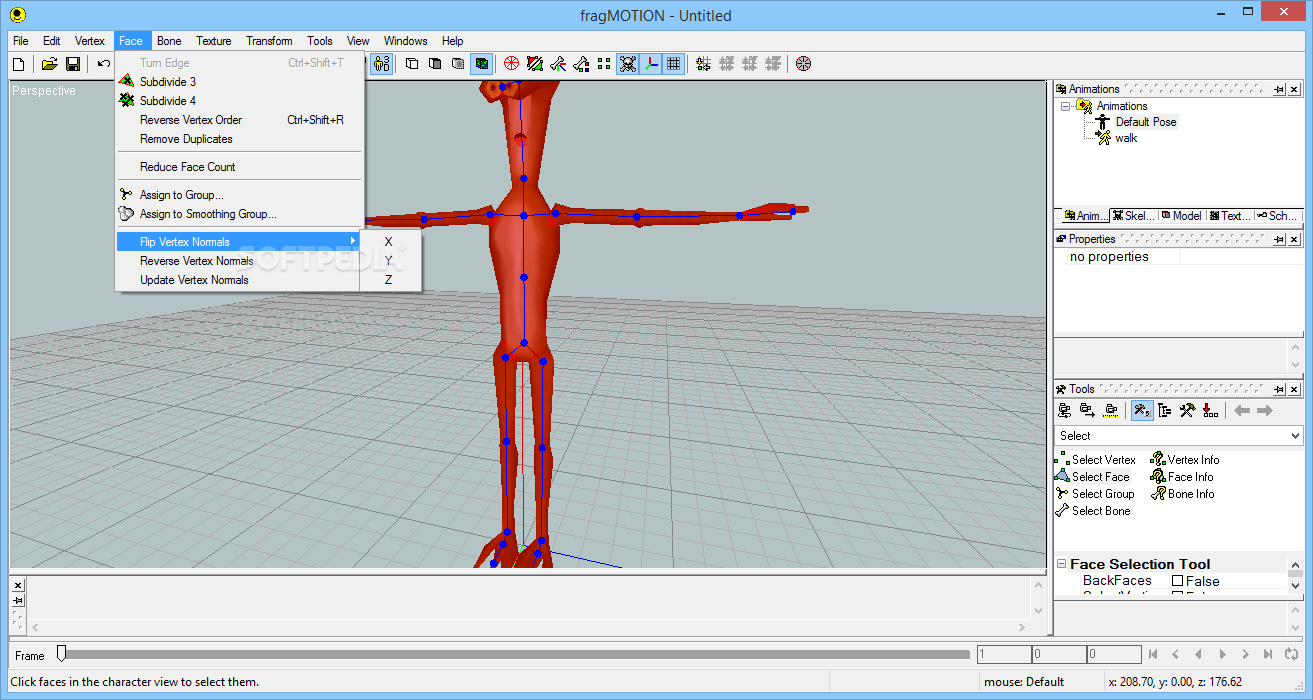This screenshot has height=700, width=1313.
Task: Open the File menu
Action: pyautogui.click(x=21, y=41)
